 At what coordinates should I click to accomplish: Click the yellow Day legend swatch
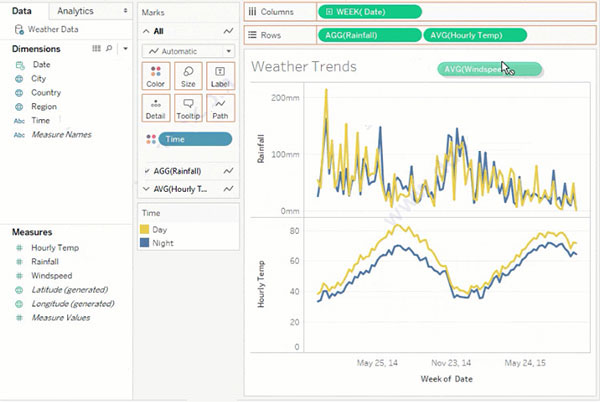coord(146,229)
